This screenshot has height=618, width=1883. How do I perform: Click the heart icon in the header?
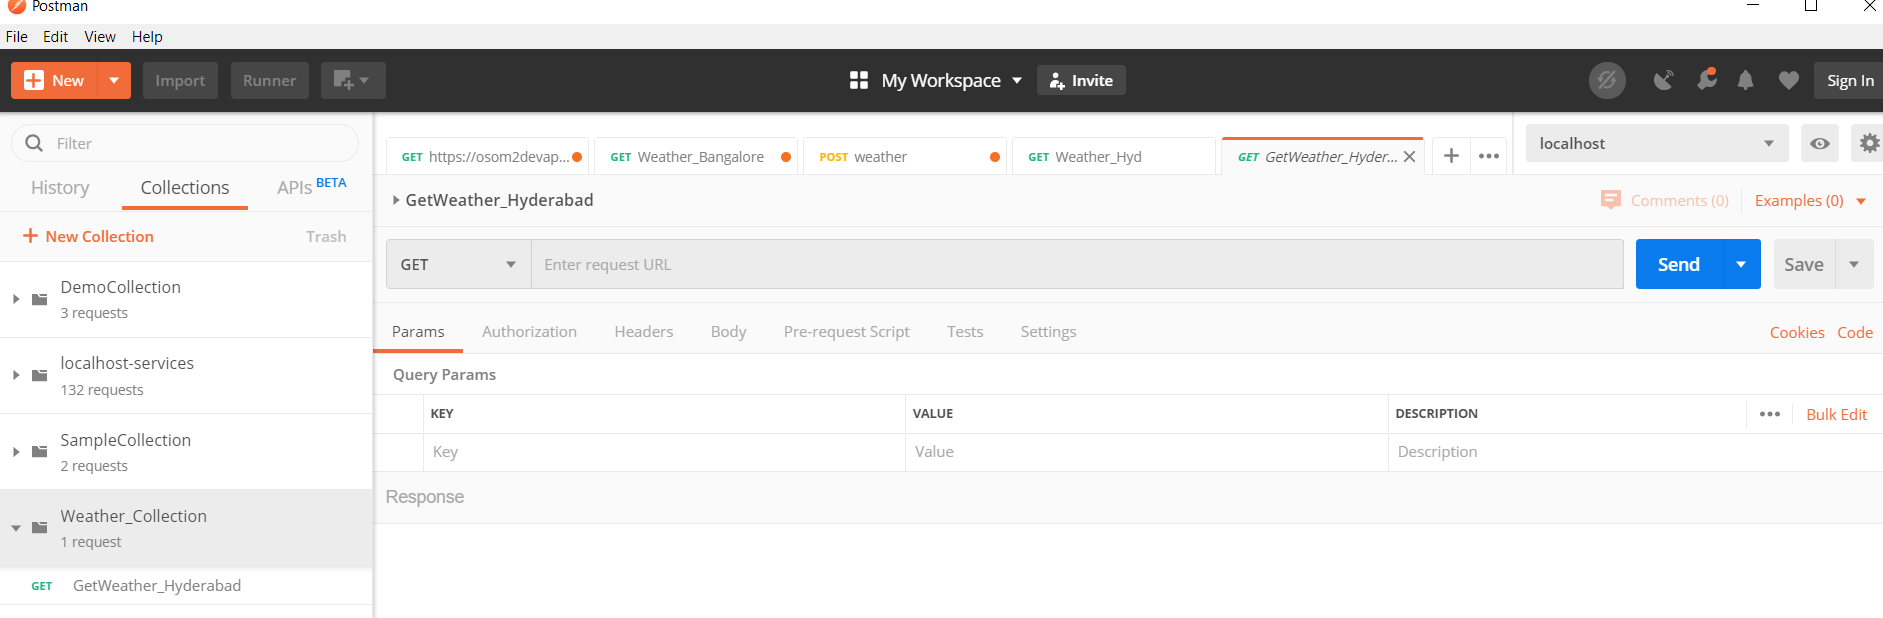tap(1789, 80)
